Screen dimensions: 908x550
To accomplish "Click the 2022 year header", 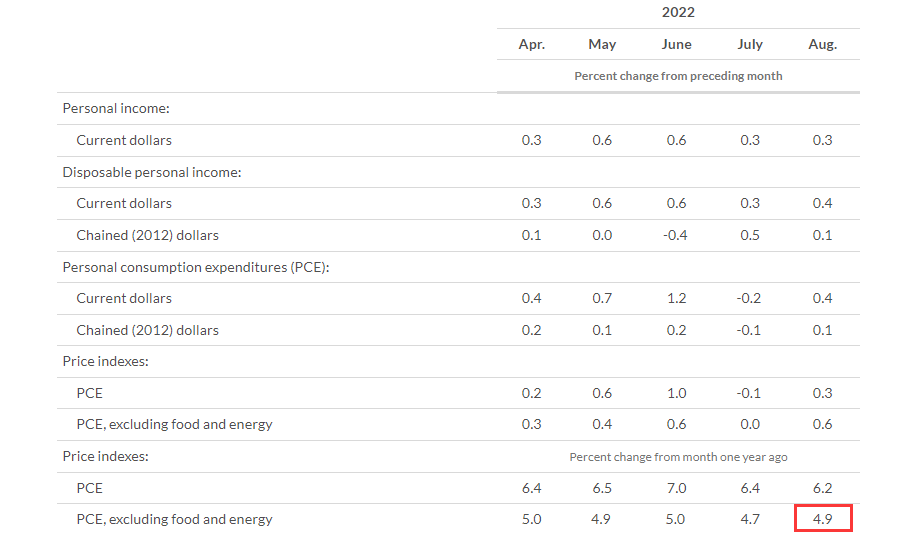I will (x=678, y=13).
